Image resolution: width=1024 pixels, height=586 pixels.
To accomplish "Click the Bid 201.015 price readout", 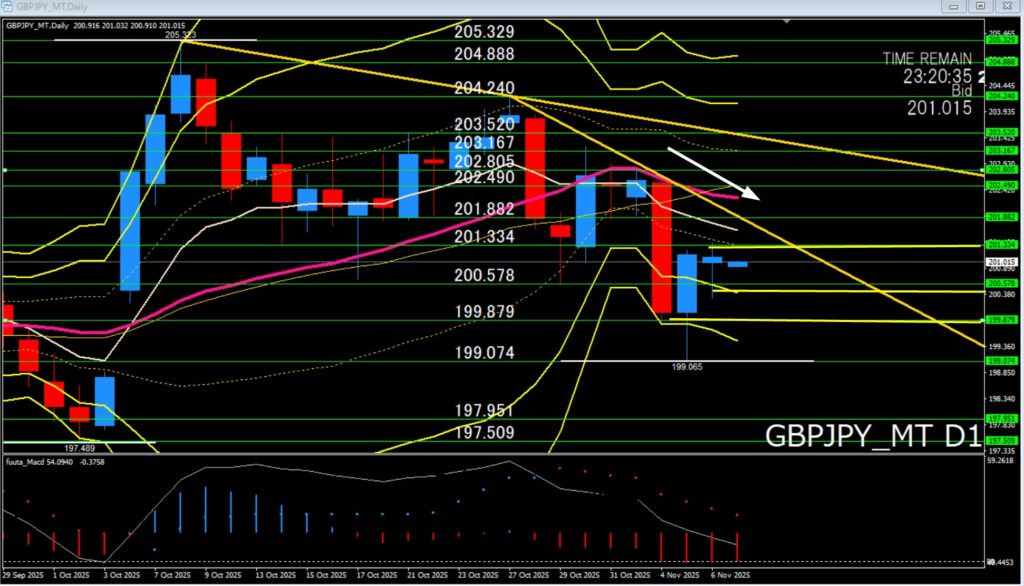I will pyautogui.click(x=939, y=107).
